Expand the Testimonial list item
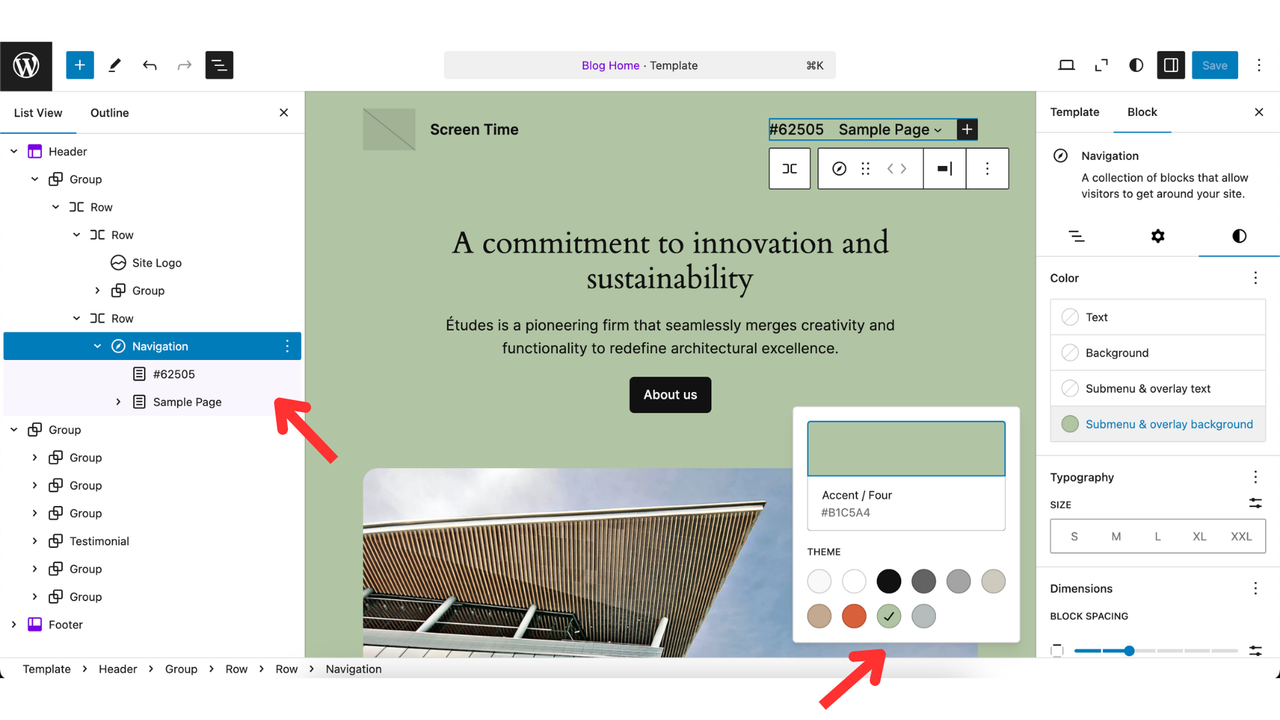 [35, 541]
